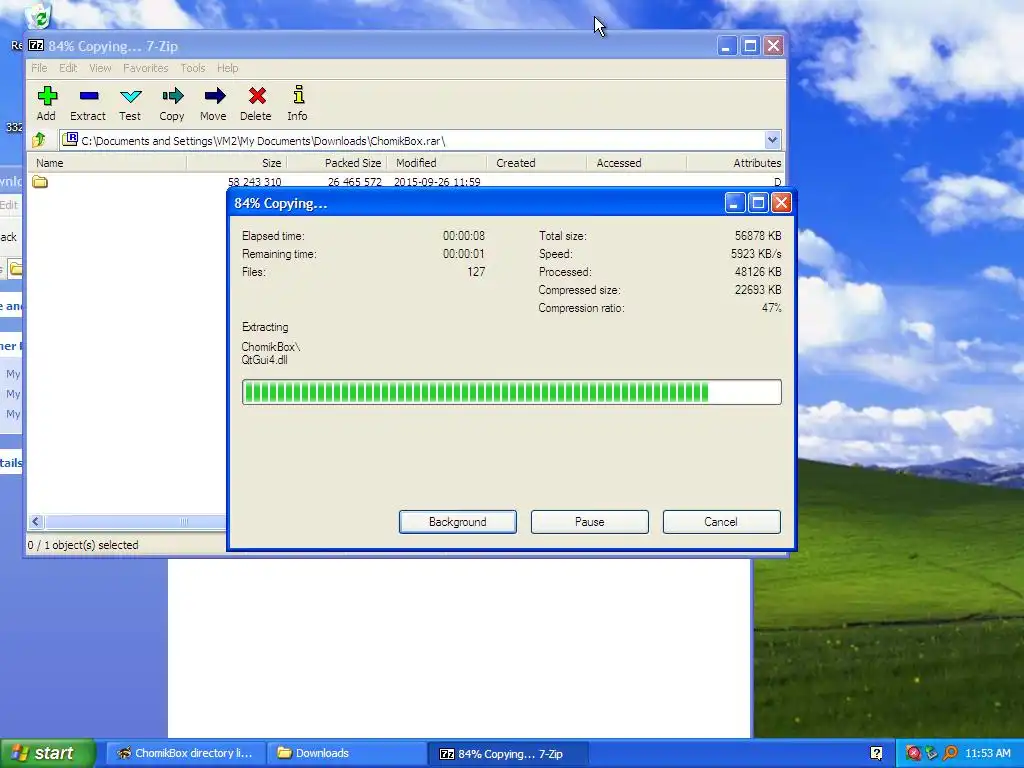Sort by Modified column header
The height and width of the screenshot is (768, 1024).
point(436,163)
